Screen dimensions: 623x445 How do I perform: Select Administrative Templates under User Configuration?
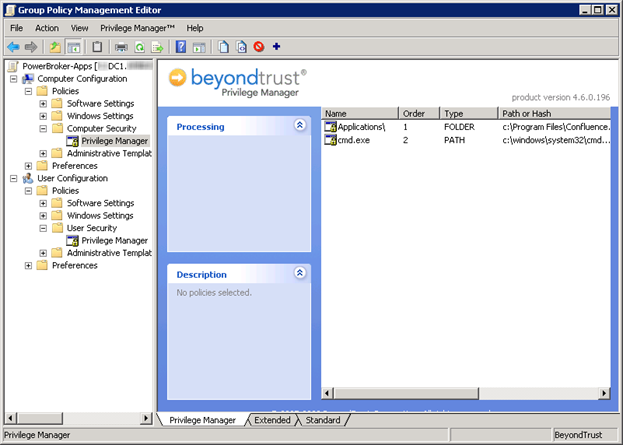(x=109, y=253)
